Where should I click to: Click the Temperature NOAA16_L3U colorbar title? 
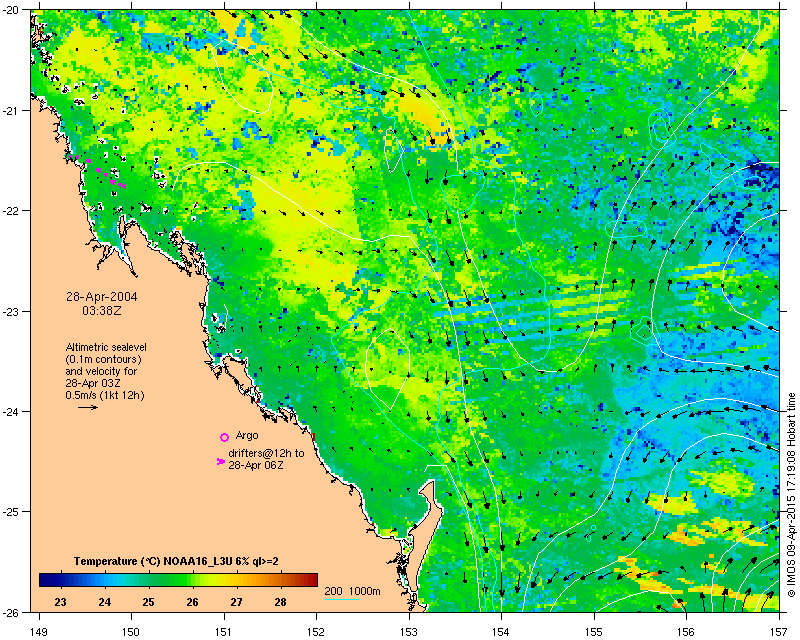tap(176, 561)
